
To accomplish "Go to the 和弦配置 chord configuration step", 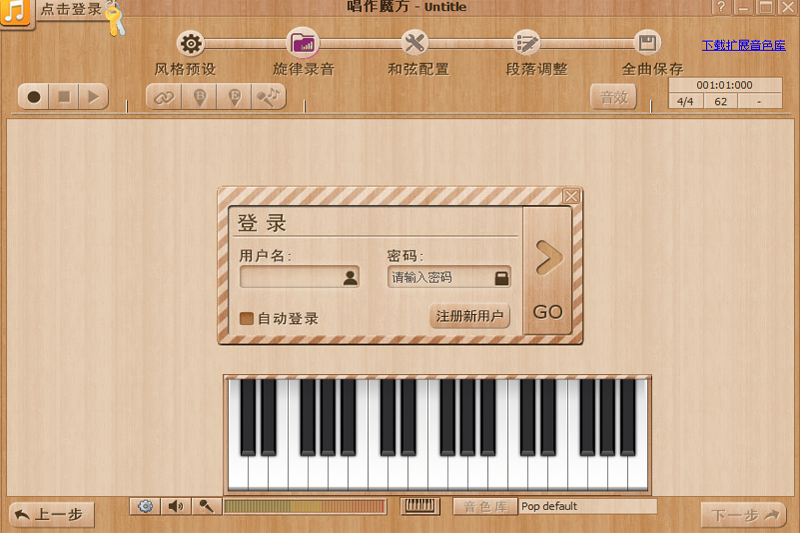I will click(415, 44).
